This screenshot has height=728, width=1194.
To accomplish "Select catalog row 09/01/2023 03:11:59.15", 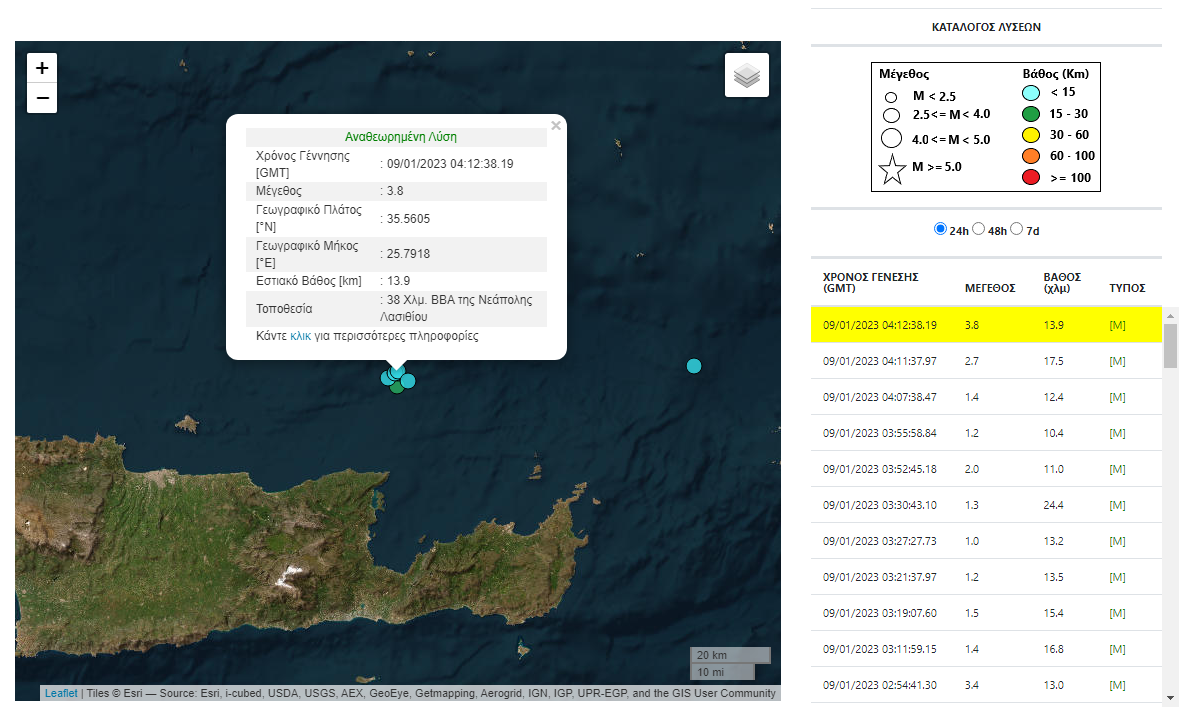I will tap(986, 649).
